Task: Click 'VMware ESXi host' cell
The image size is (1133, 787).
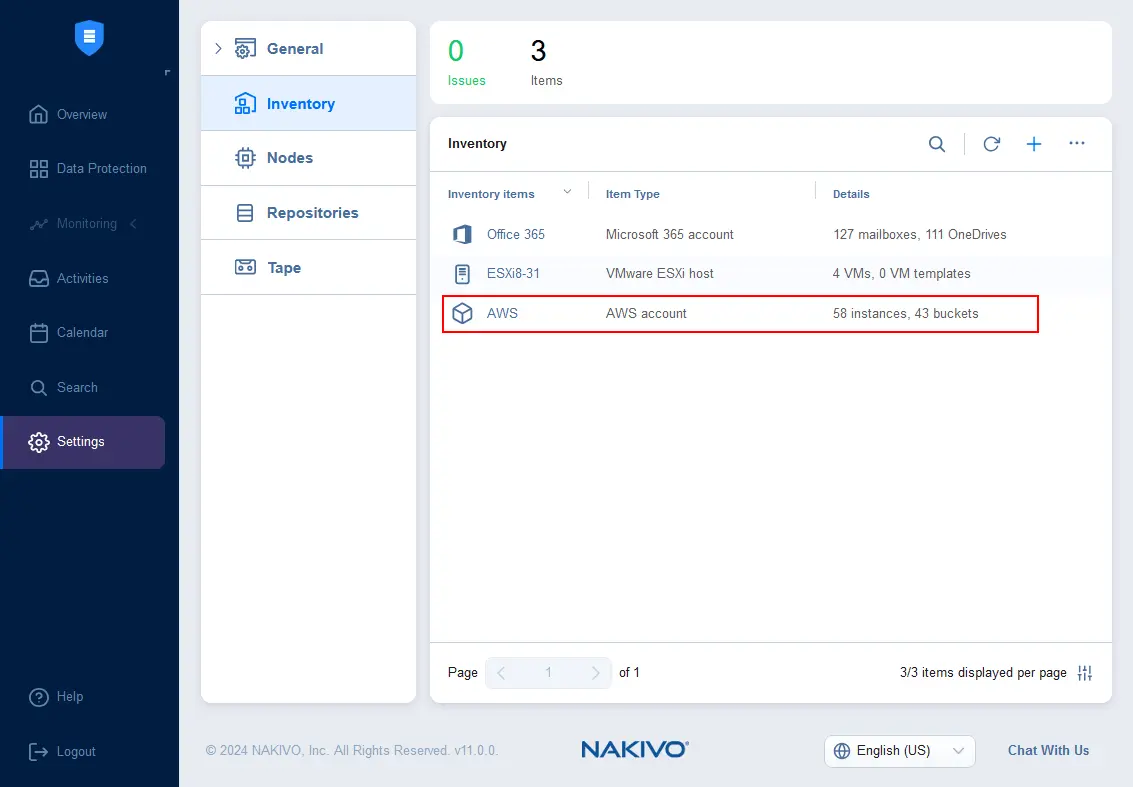Action: [659, 273]
